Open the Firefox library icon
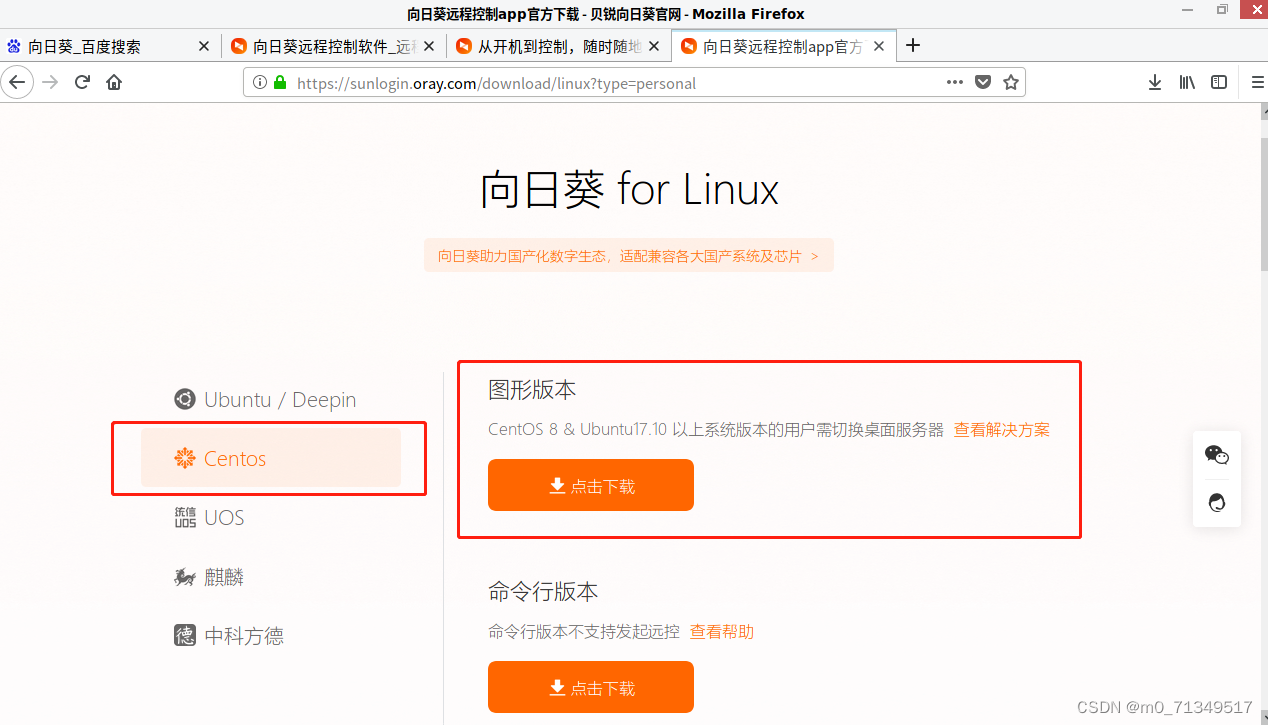The image size is (1268, 725). point(1187,82)
